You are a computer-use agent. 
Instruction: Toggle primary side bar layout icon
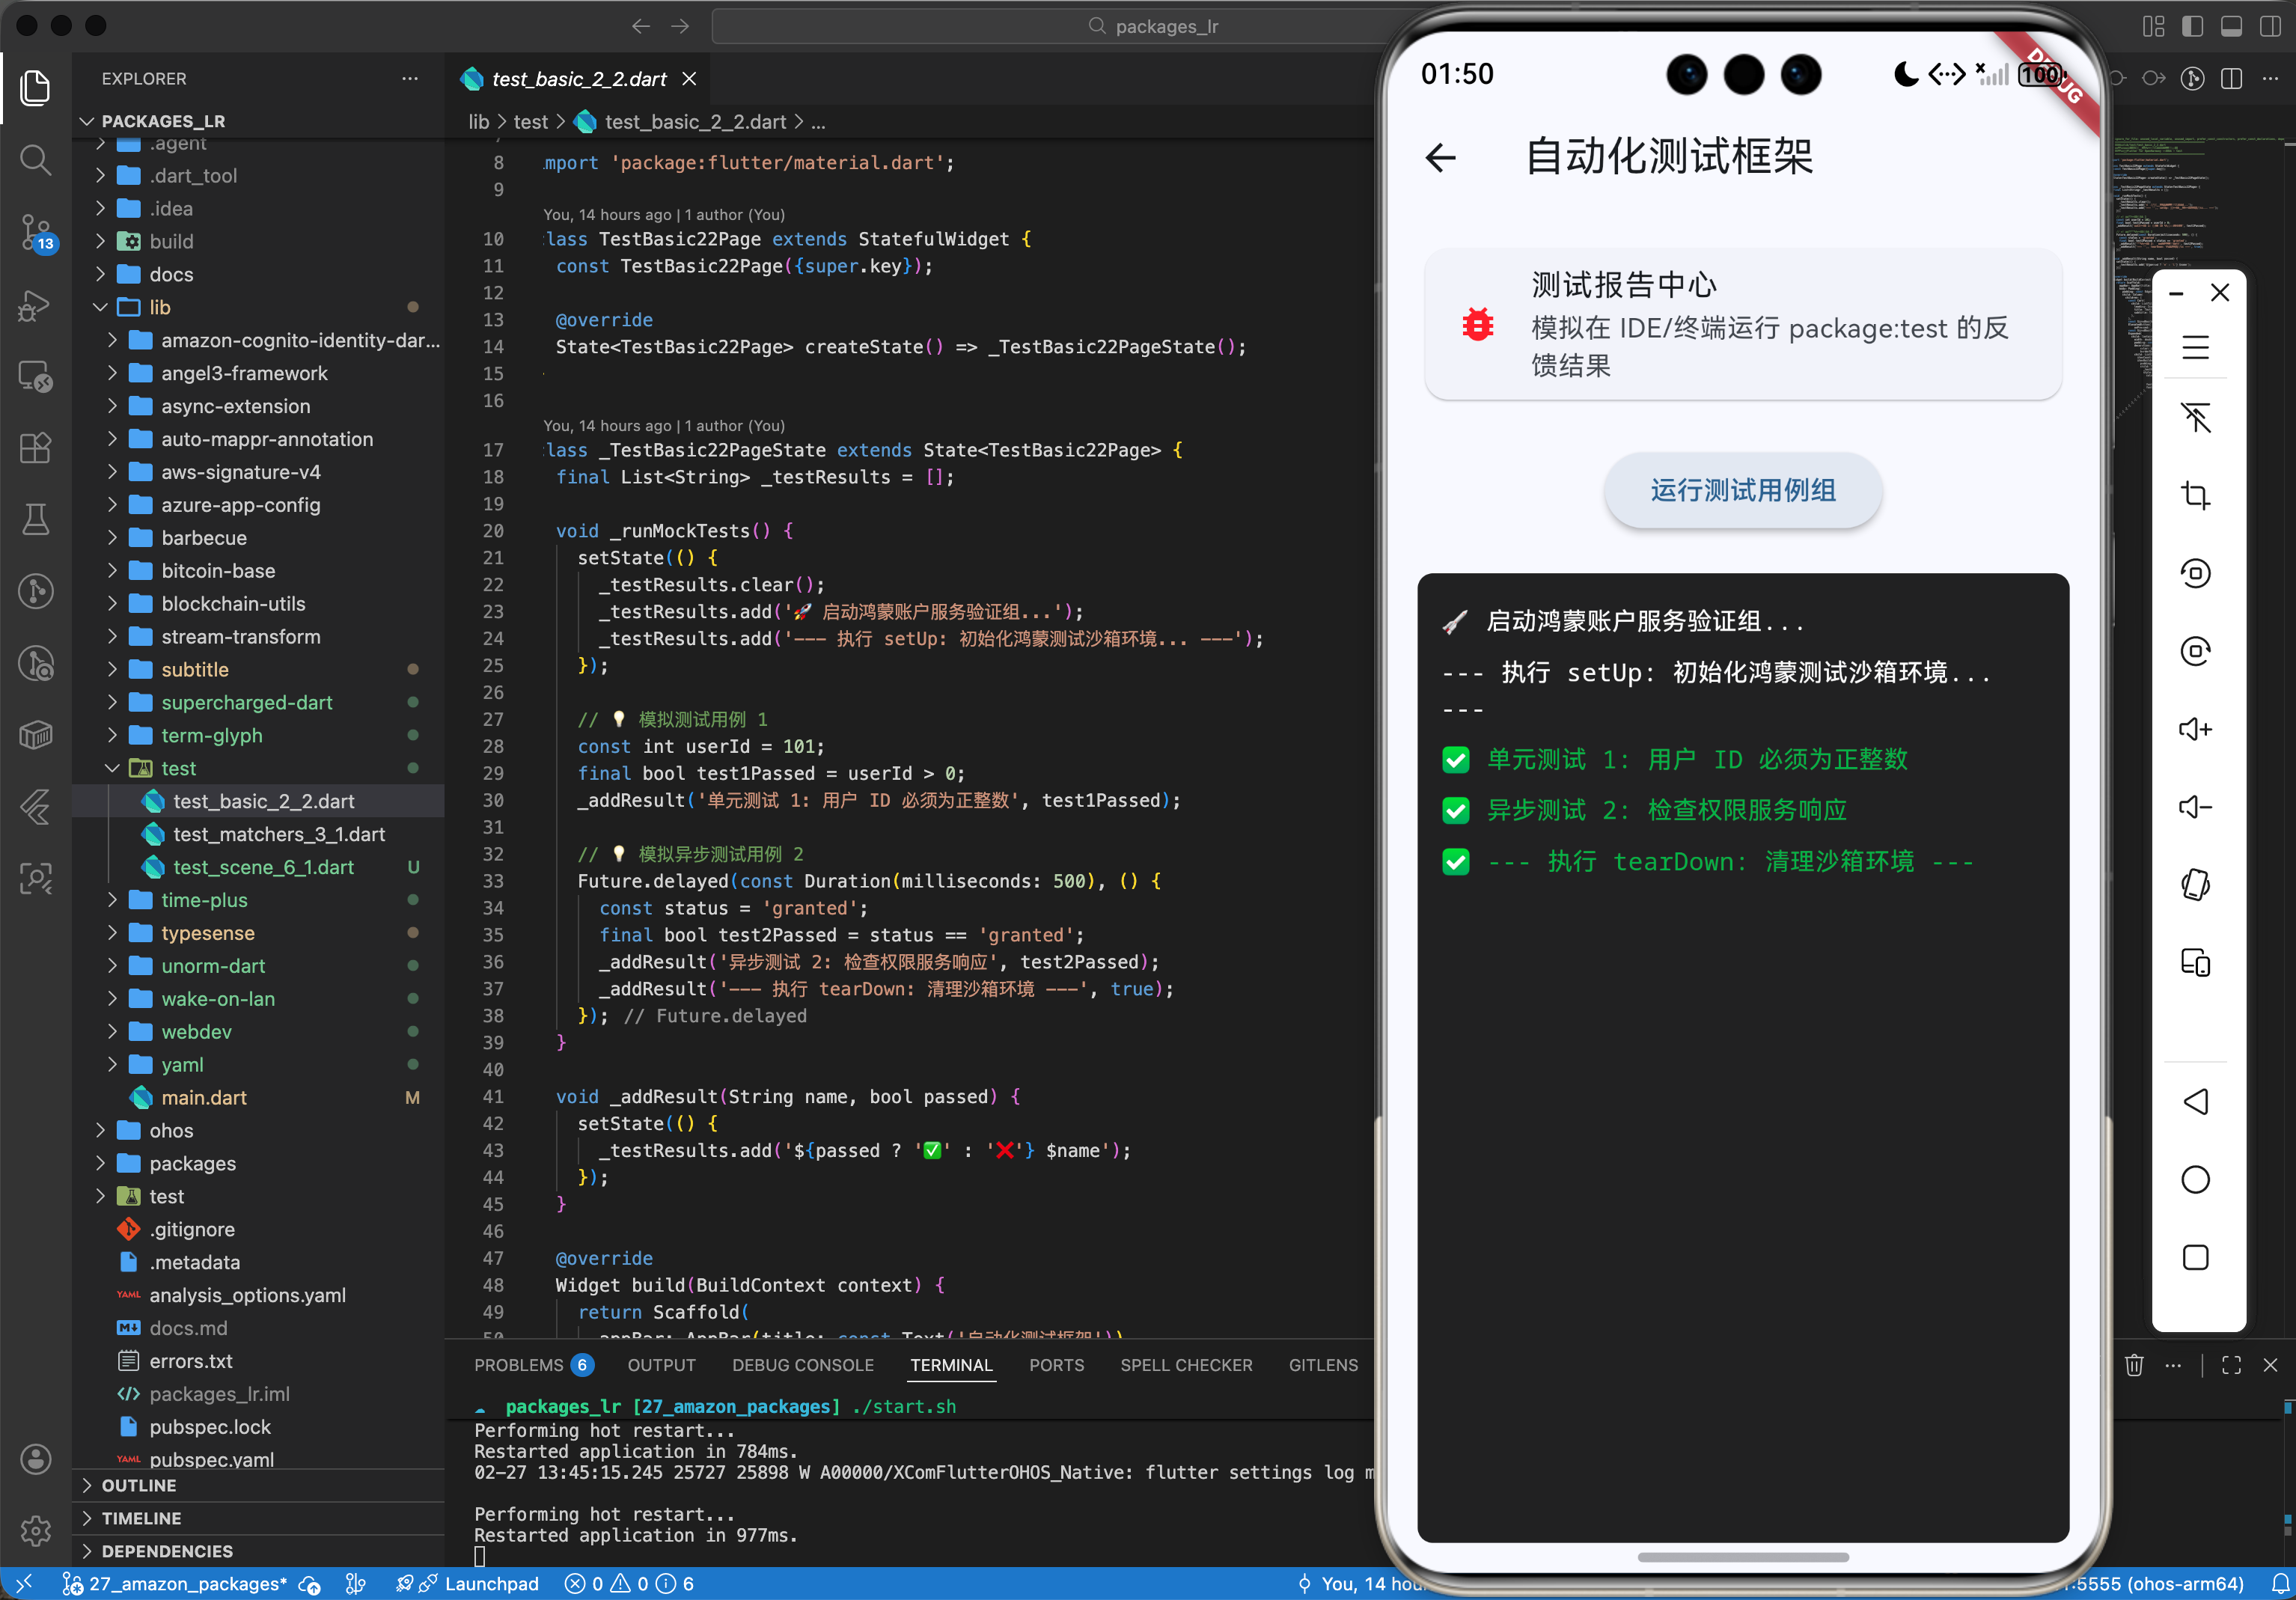pyautogui.click(x=2192, y=27)
